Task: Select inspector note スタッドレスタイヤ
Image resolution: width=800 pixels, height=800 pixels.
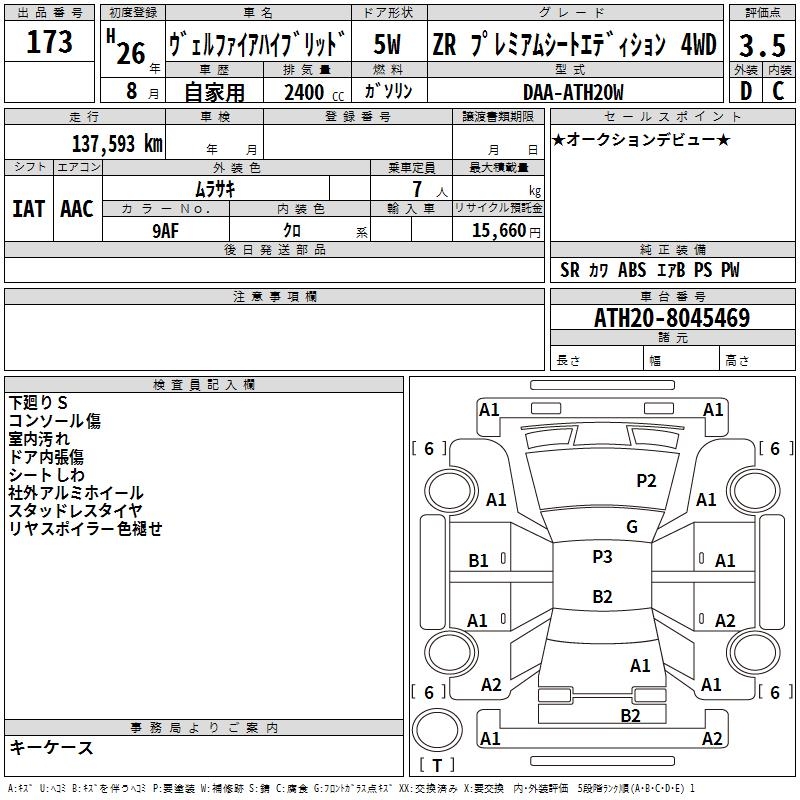Action: point(76,510)
